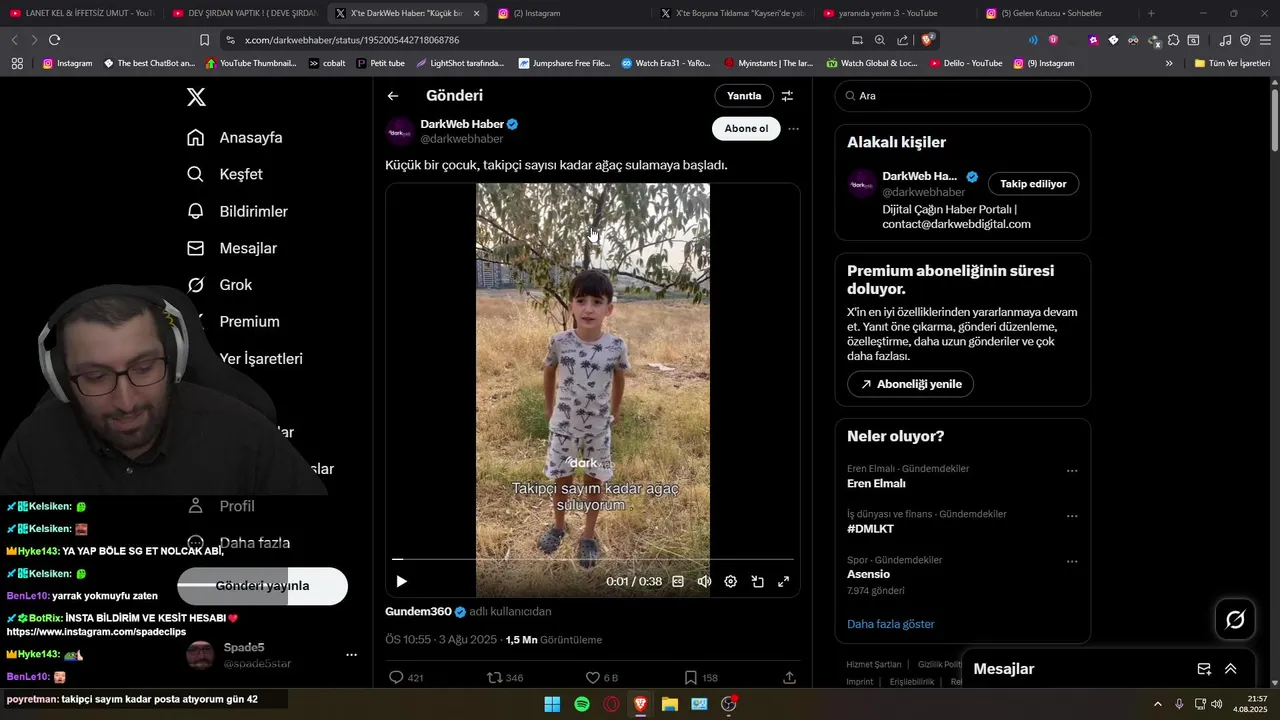Click the X logo in sidebar
Image resolution: width=1280 pixels, height=720 pixels.
point(196,97)
